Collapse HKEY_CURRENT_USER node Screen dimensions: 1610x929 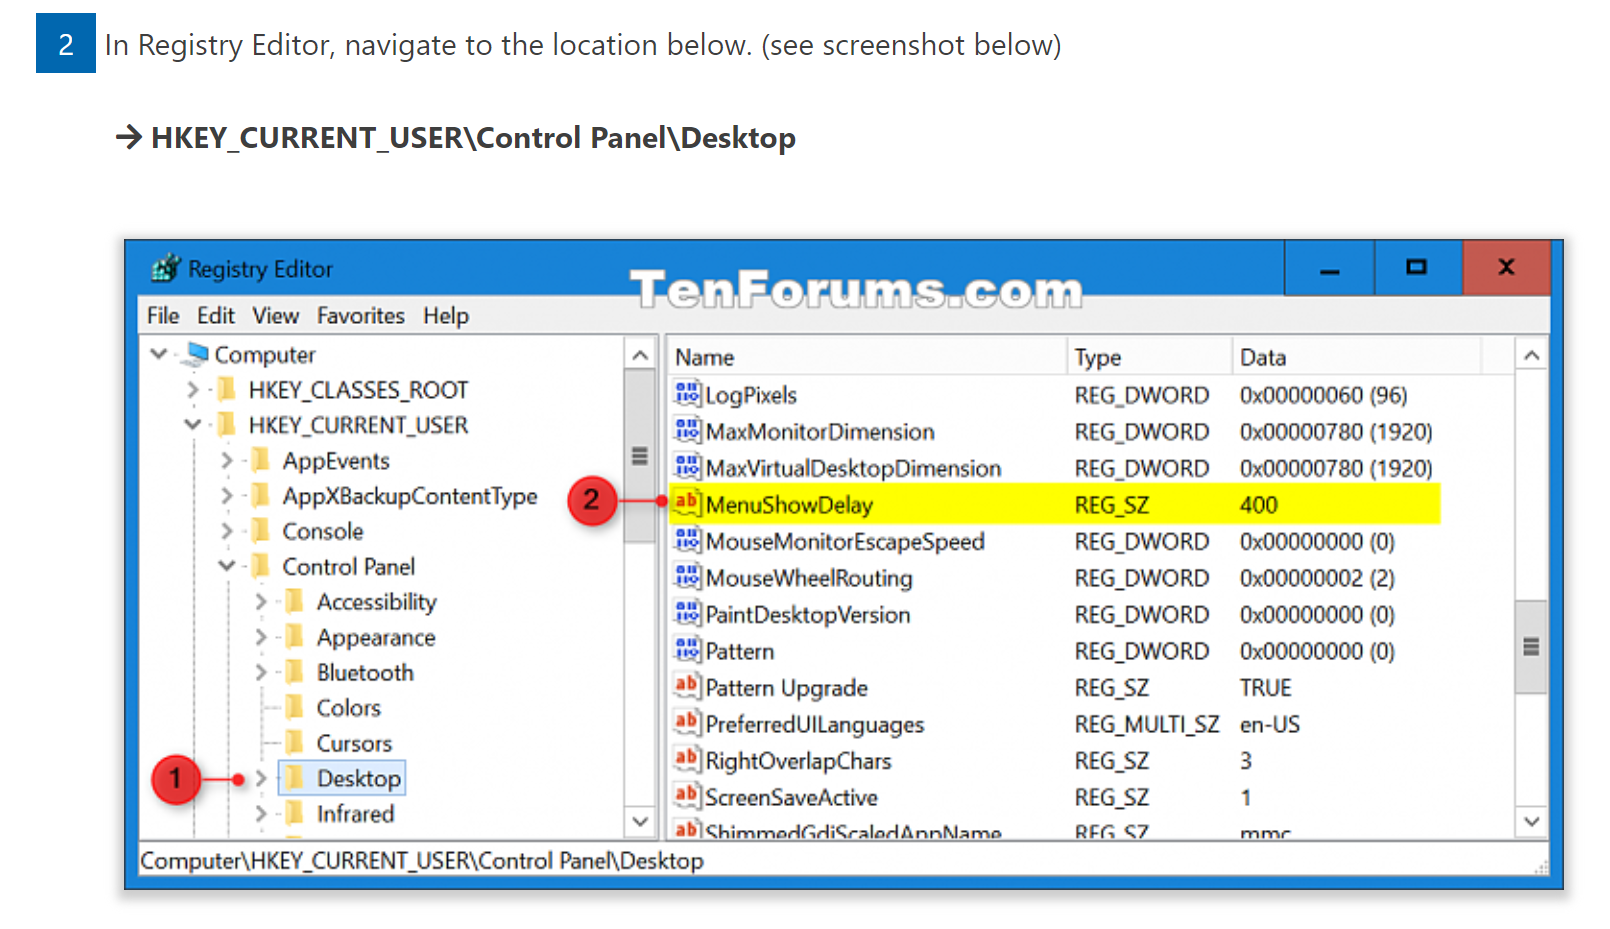click(x=193, y=425)
